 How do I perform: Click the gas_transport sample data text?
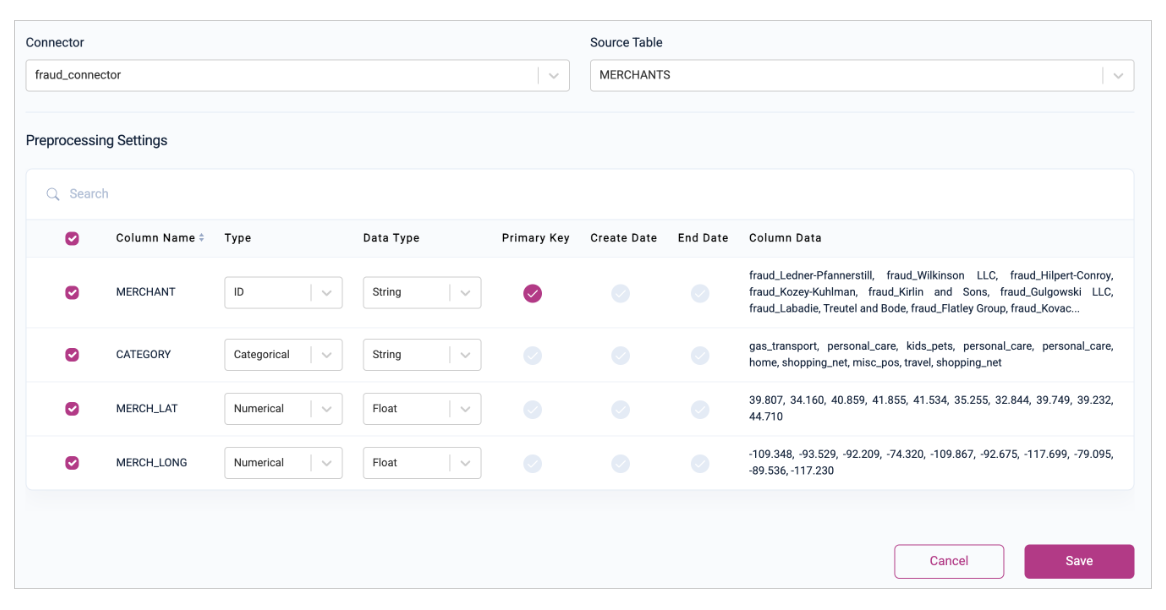point(783,346)
